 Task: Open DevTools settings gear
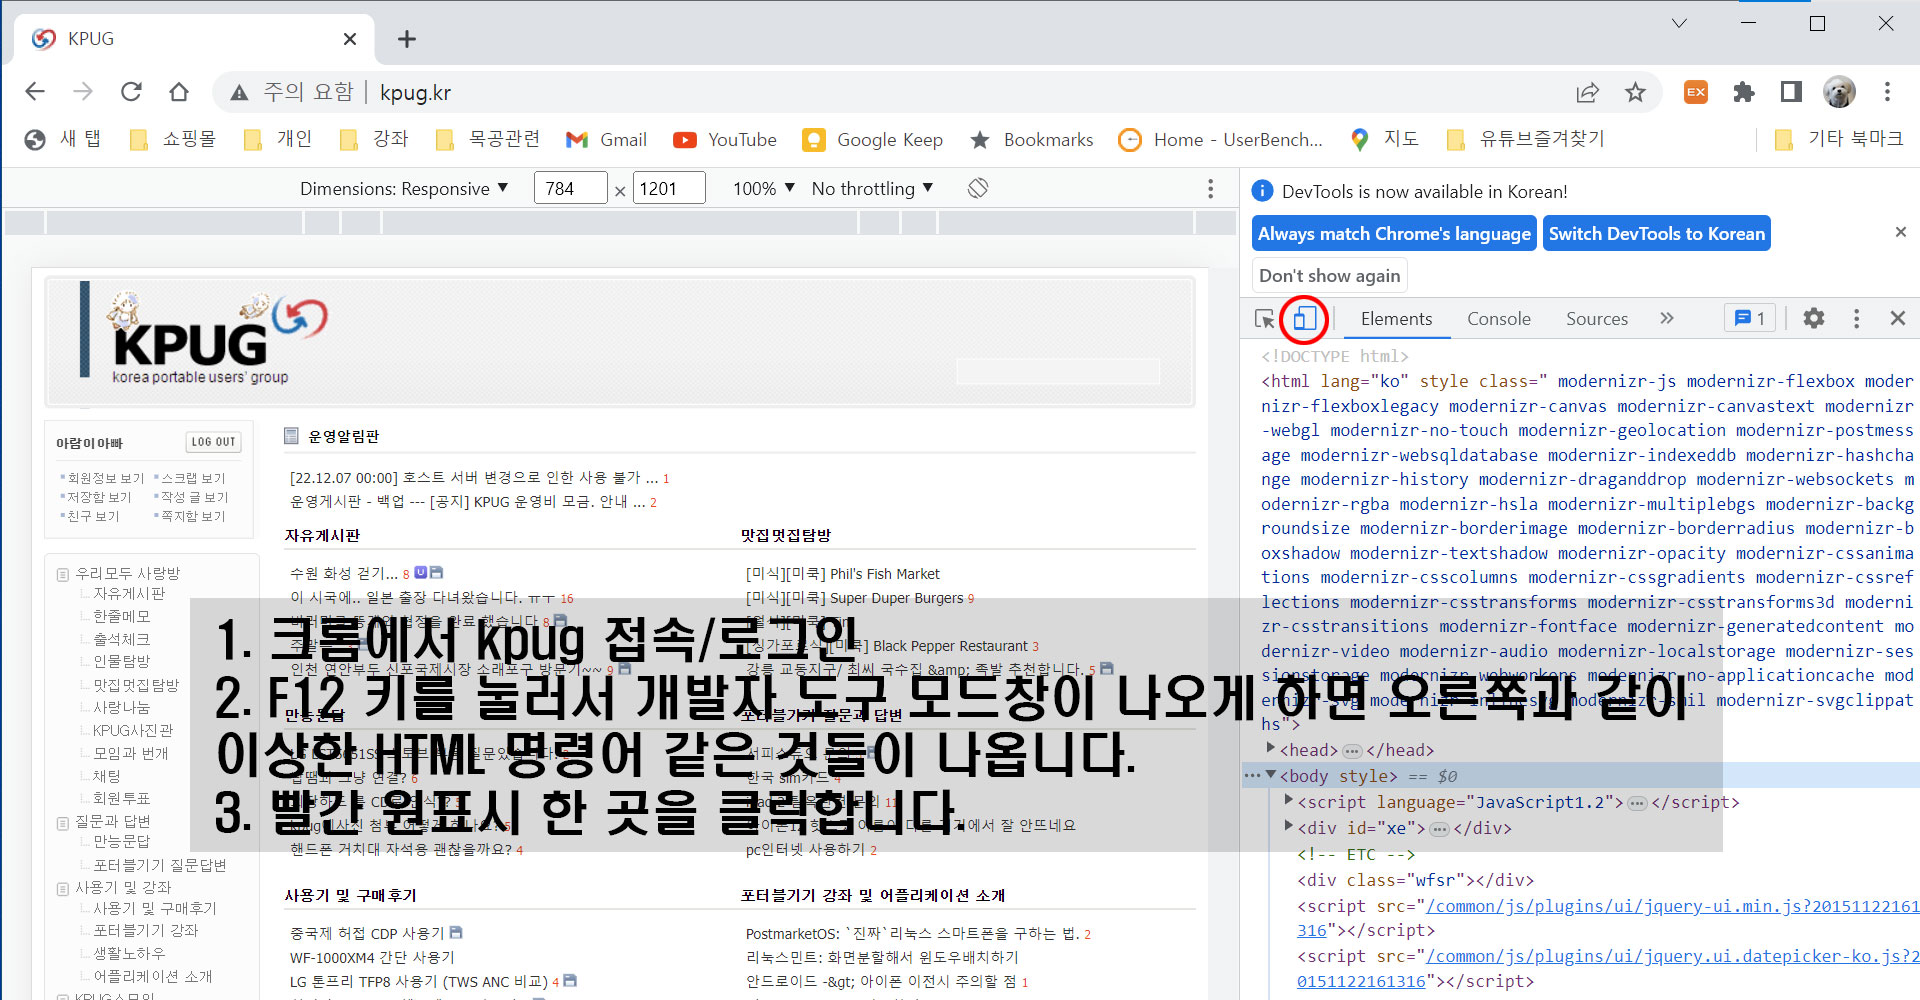(1814, 318)
